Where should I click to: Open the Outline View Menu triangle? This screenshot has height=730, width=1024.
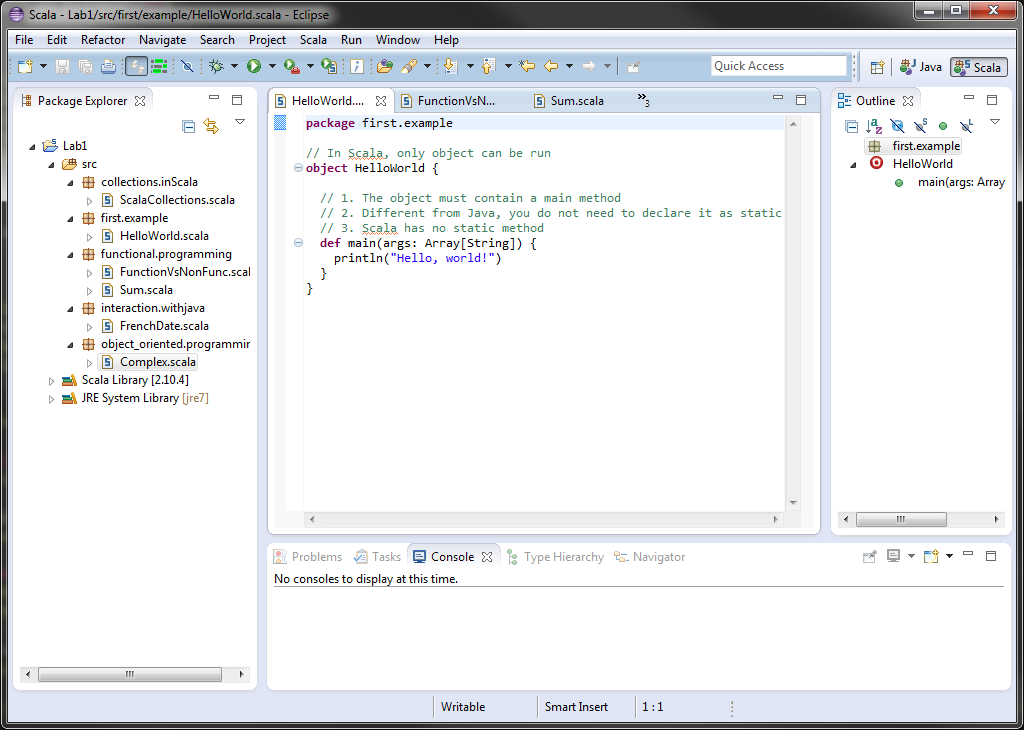(995, 122)
